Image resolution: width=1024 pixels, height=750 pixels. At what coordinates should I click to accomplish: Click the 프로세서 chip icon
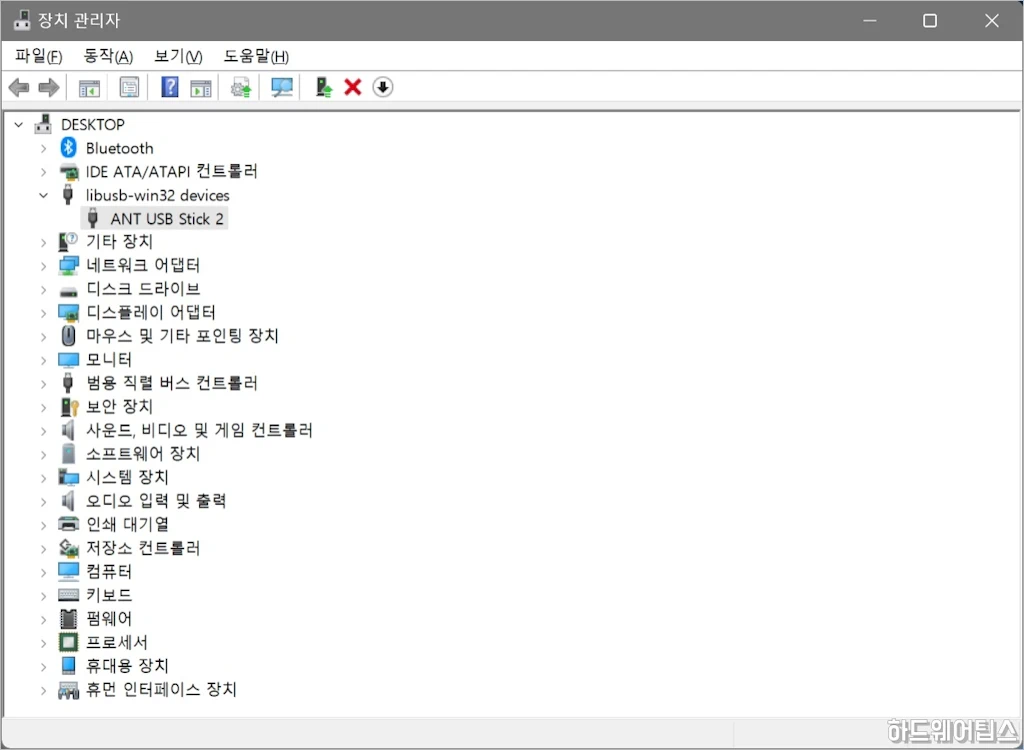pos(69,642)
